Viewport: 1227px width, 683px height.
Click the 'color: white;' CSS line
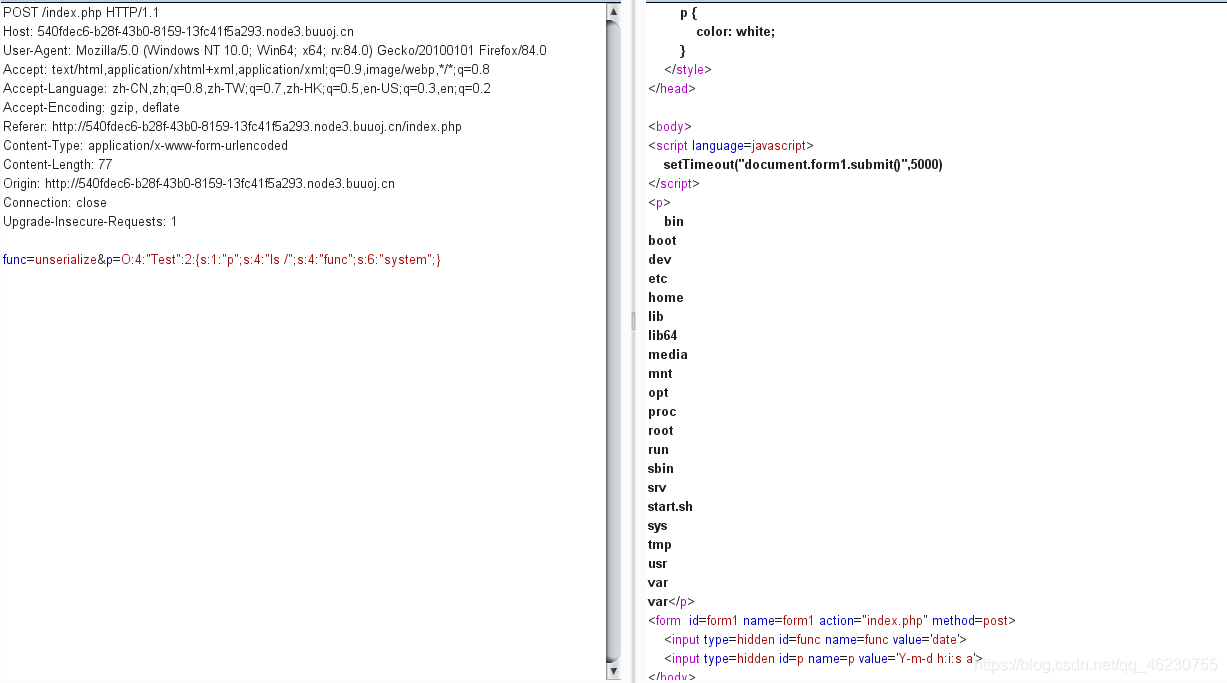[735, 31]
